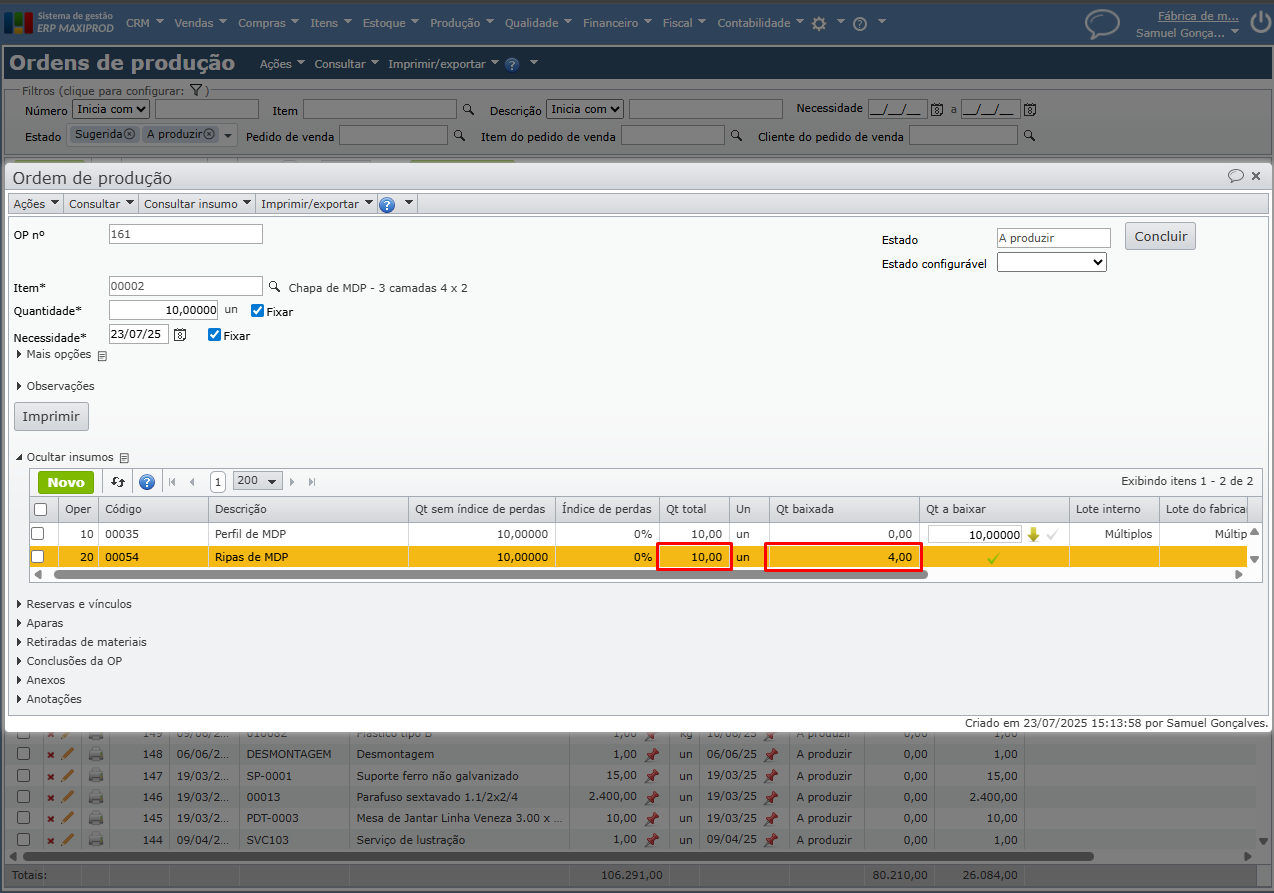Open the Necessidade calendar picker in the order

(180, 335)
